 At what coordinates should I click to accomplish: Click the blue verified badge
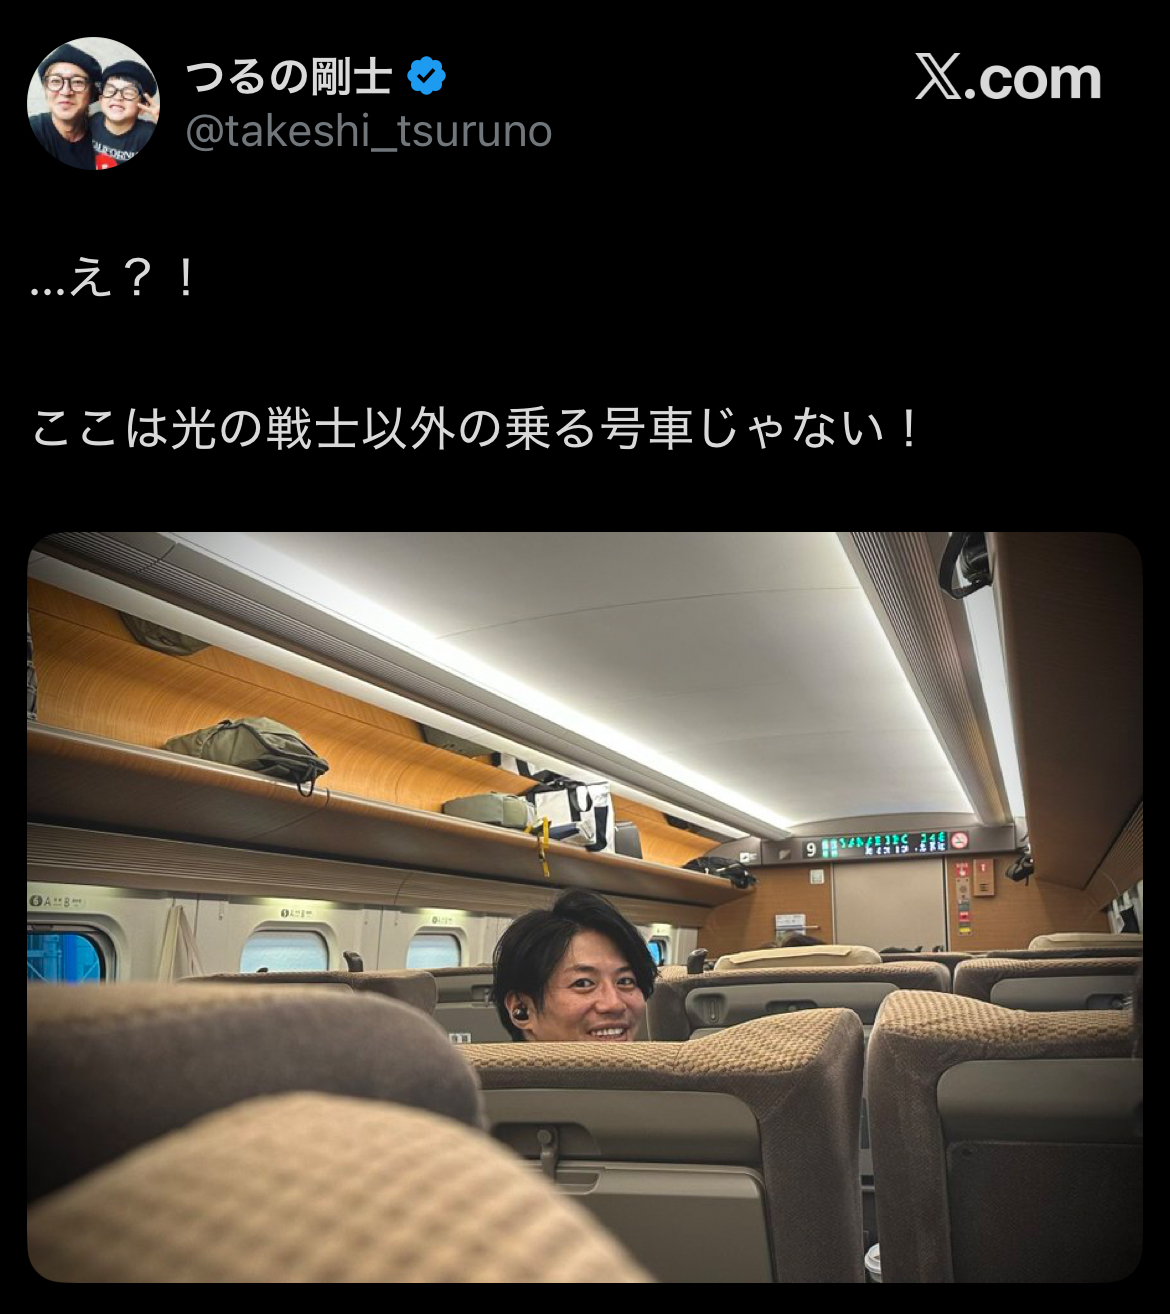click(427, 76)
